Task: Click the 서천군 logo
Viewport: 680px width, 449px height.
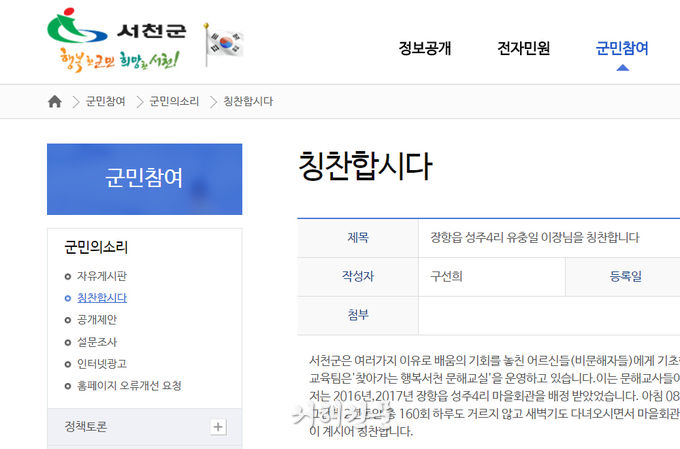Action: pos(117,26)
